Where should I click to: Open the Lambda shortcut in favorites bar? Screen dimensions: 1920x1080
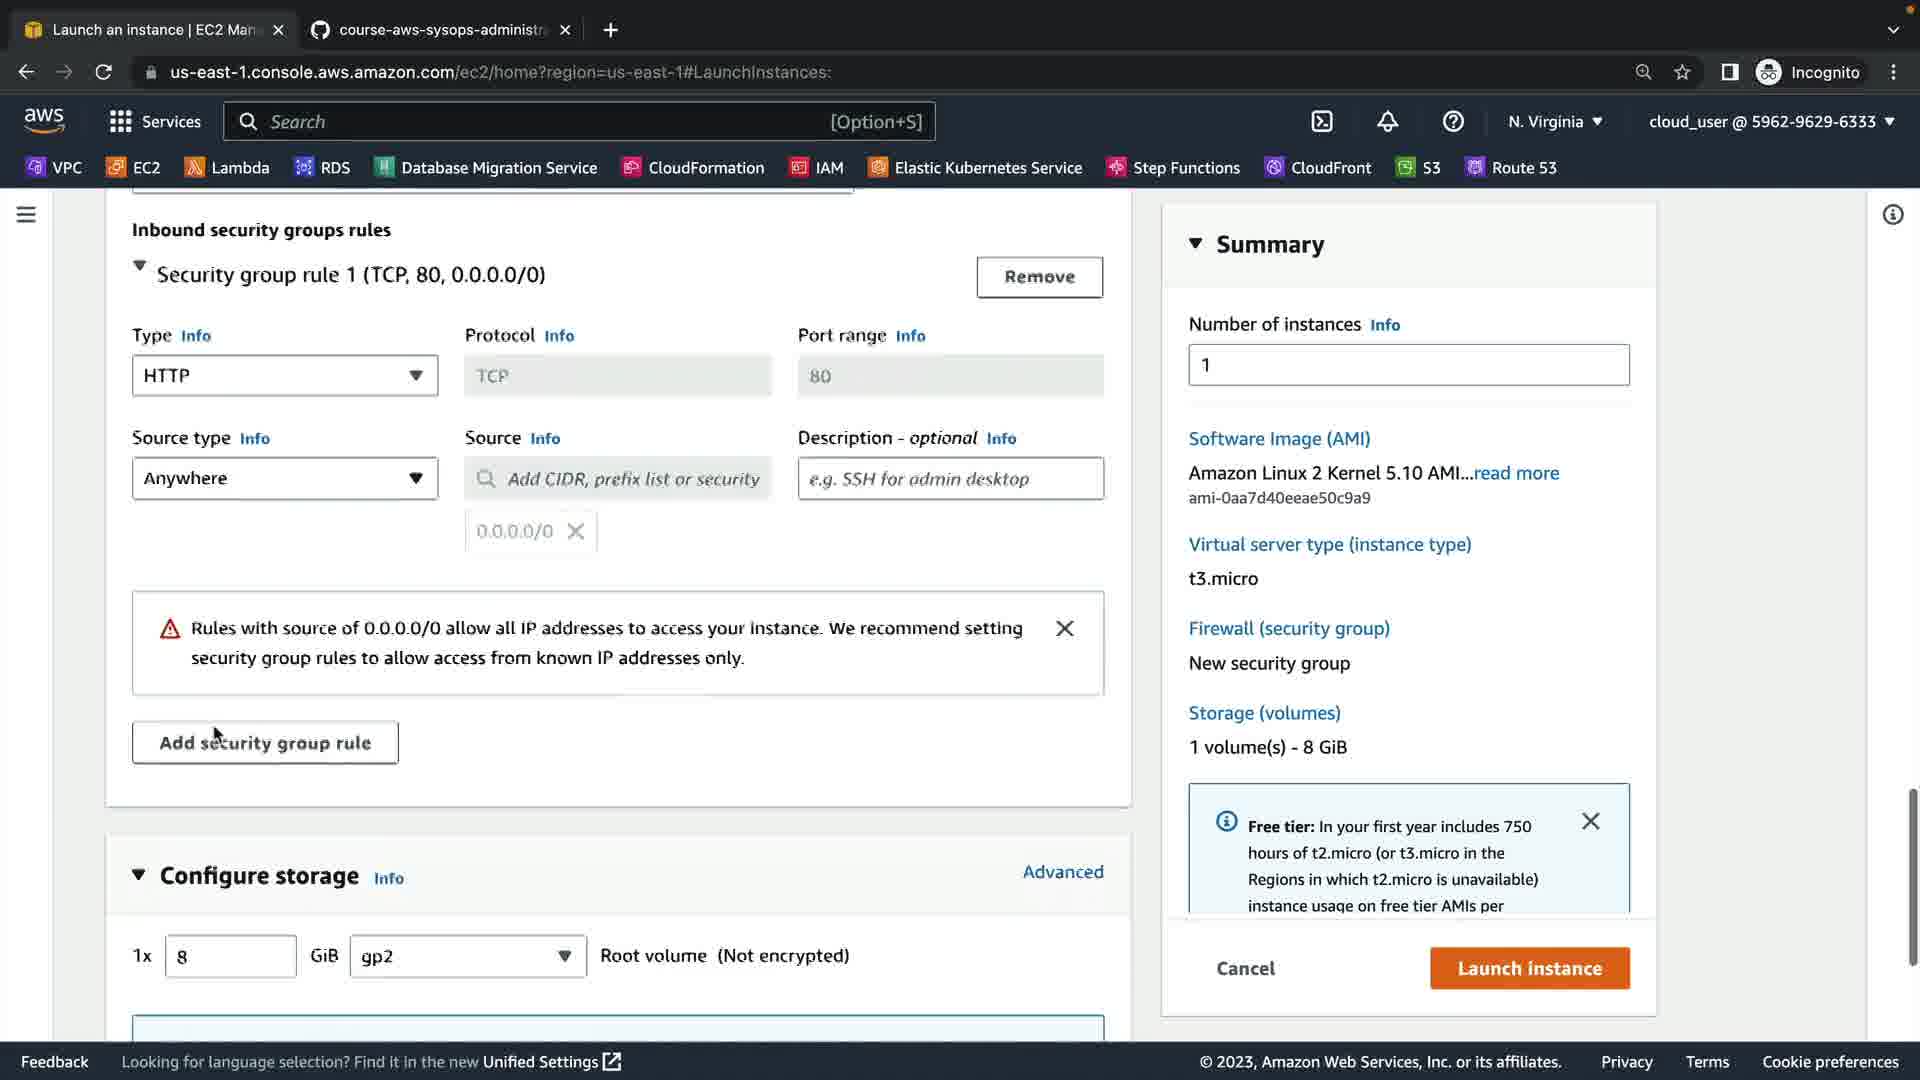(227, 167)
